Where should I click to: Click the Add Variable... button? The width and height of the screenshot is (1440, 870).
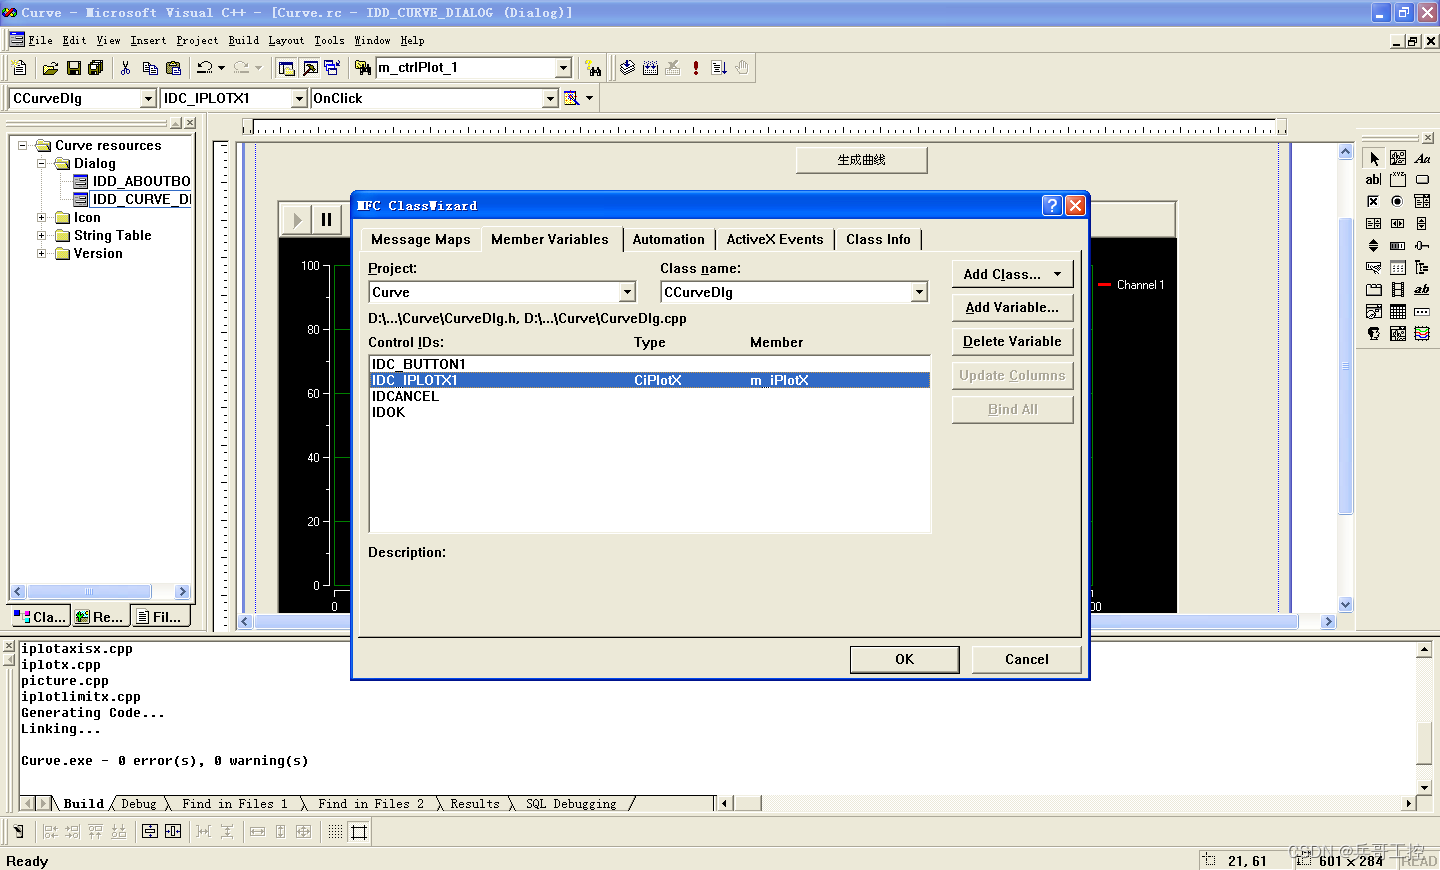(x=1012, y=308)
